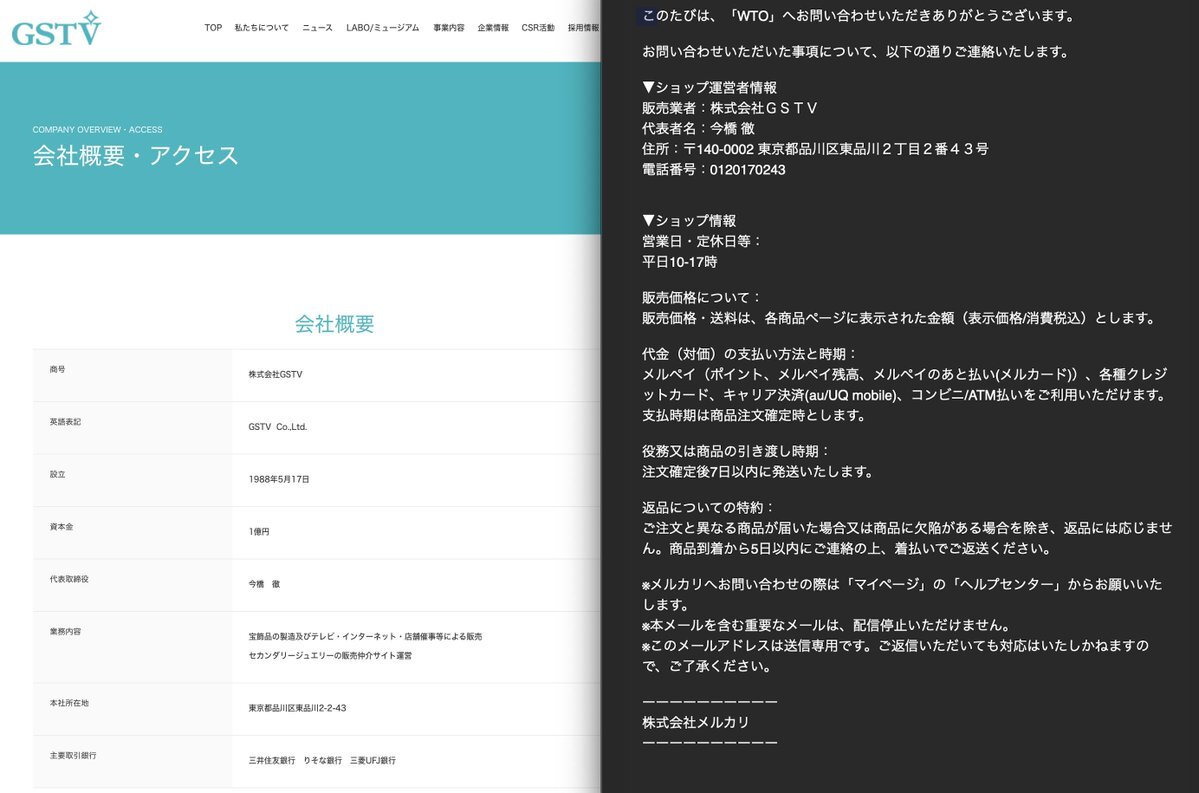Open 事業内容 from the nav bar

coord(448,28)
